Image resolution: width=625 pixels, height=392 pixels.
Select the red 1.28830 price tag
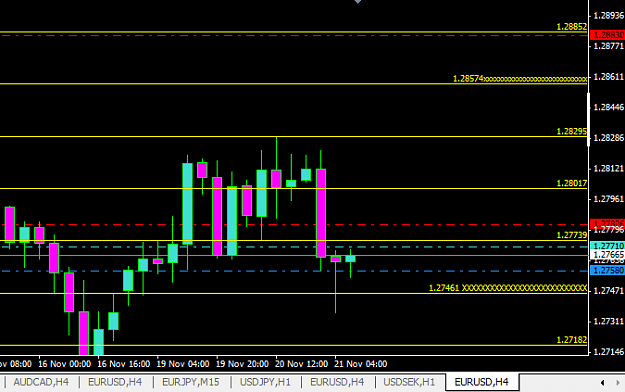point(607,35)
